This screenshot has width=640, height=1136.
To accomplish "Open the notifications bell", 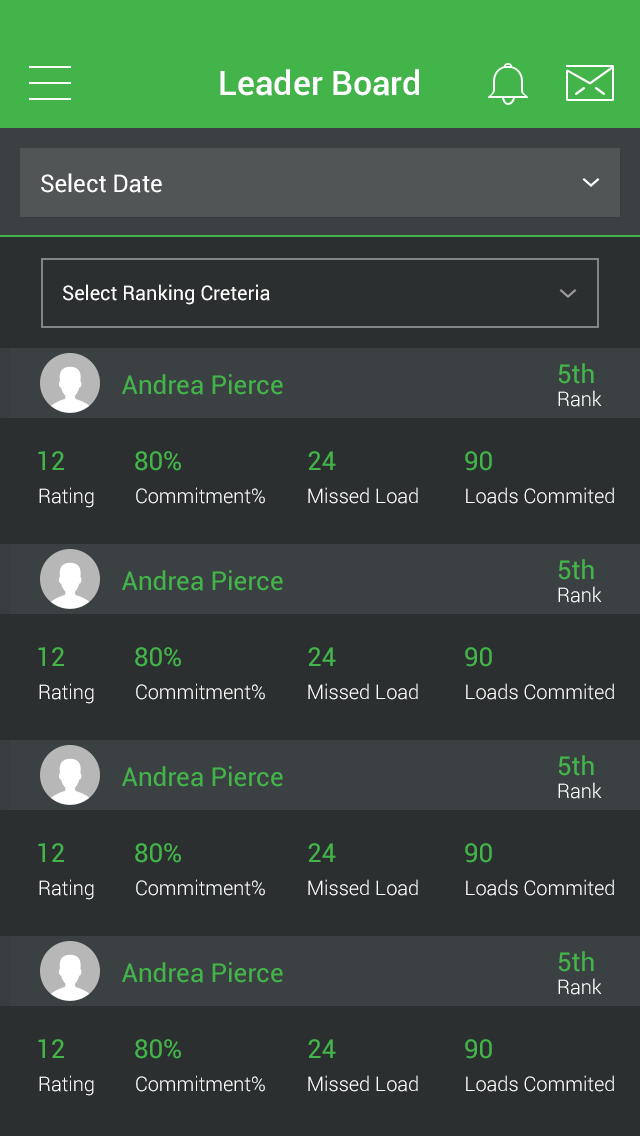I will 507,83.
